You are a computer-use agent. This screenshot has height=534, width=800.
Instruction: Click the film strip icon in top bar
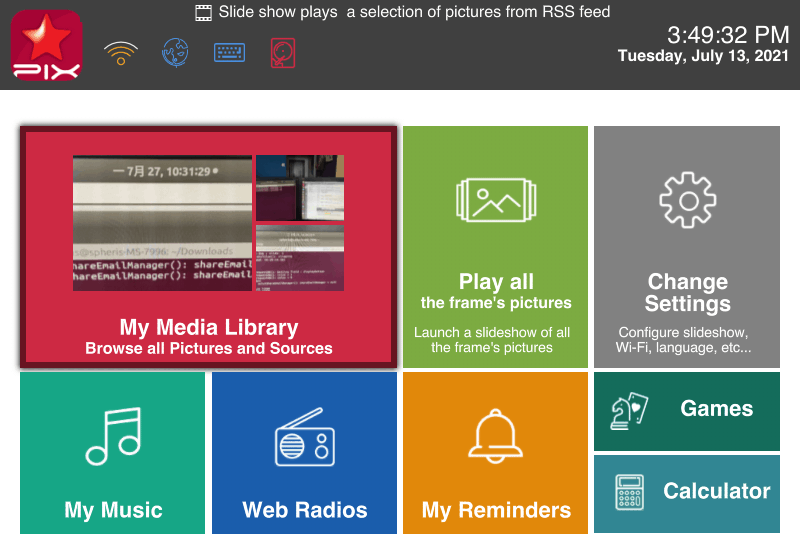pyautogui.click(x=204, y=13)
